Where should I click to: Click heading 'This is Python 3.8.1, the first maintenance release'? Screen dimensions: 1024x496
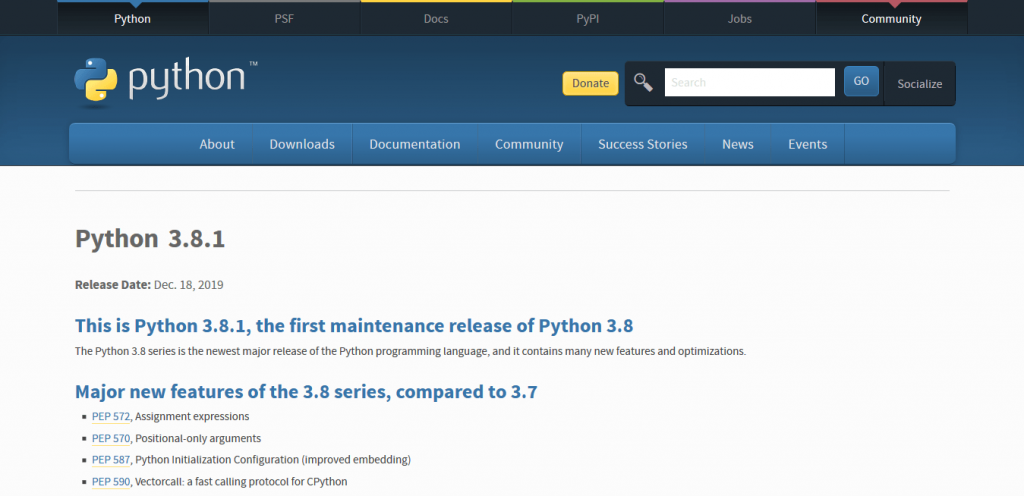(x=354, y=325)
